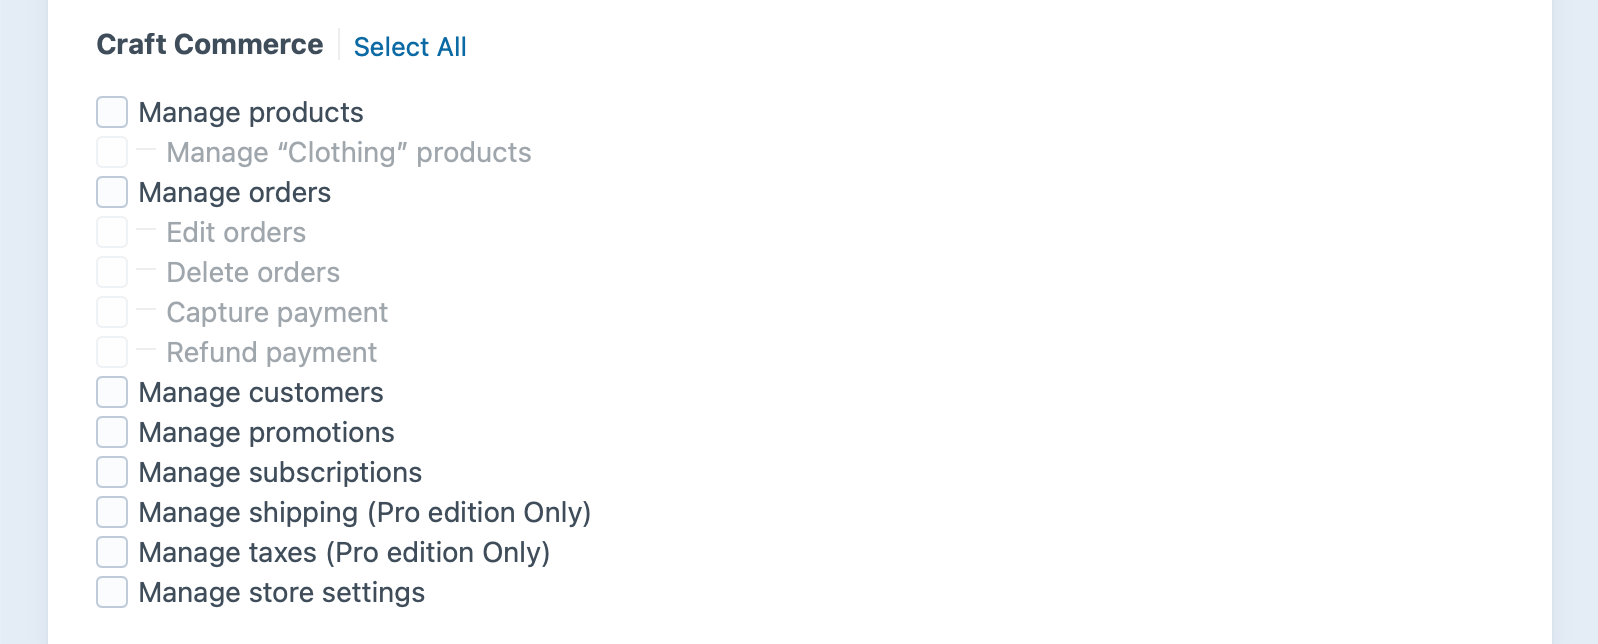Screen dimensions: 1598x644
Task: Select all Craft Commerce permissions at once
Action: [x=410, y=46]
